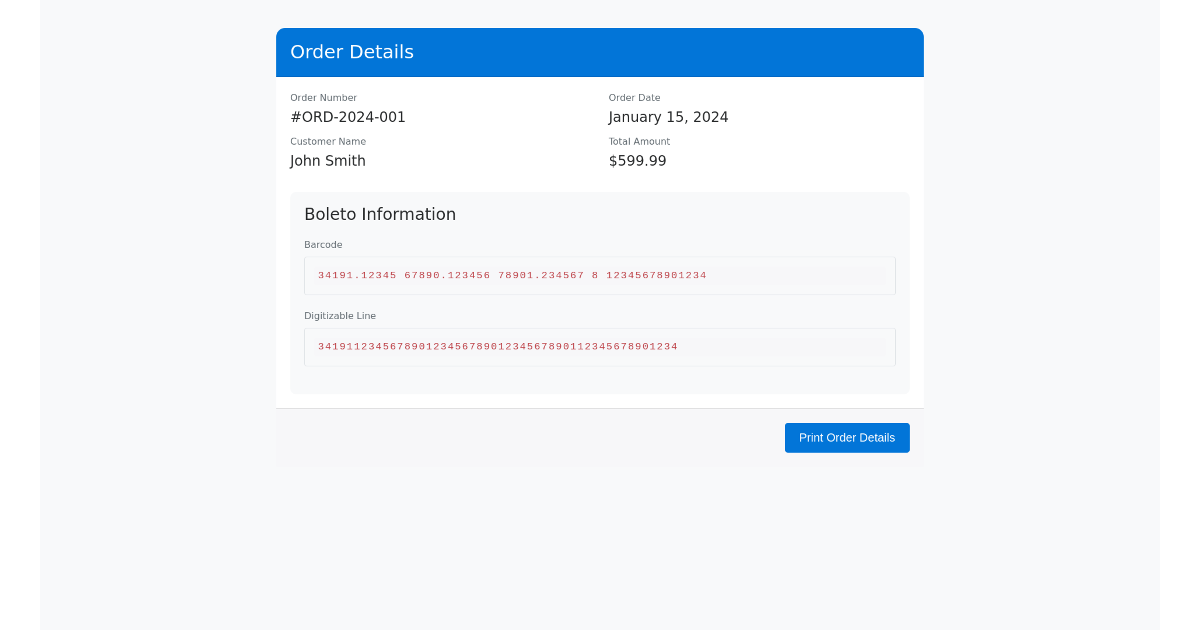Viewport: 1200px width, 630px height.
Task: Click the Total Amount label
Action: [x=639, y=141]
